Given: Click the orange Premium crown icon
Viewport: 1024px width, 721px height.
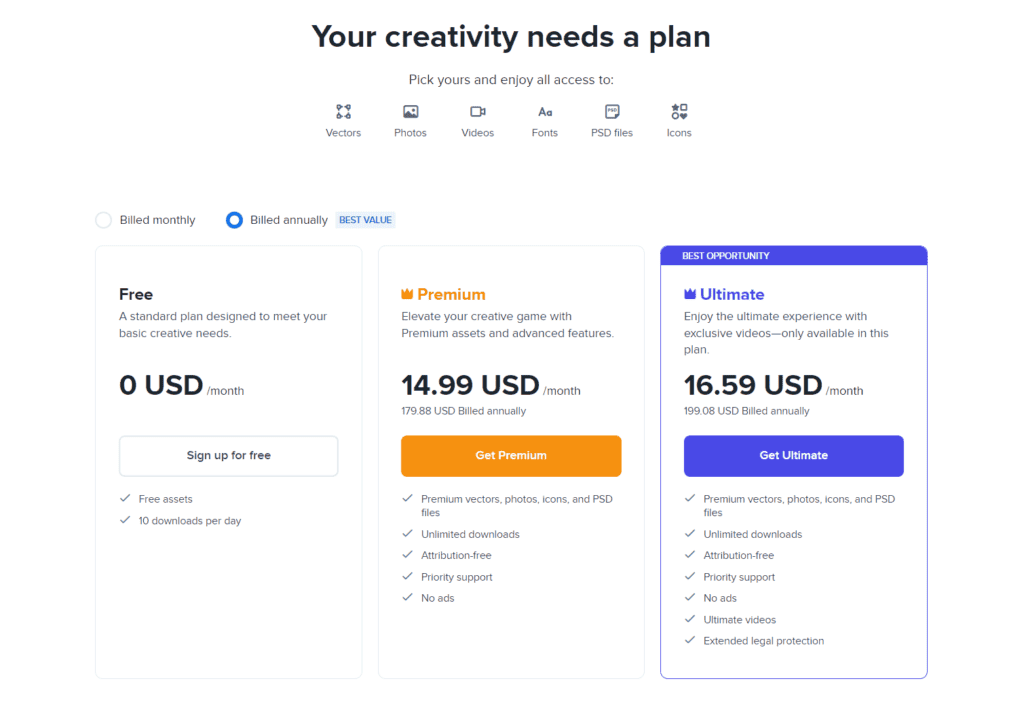Looking at the screenshot, I should 406,294.
